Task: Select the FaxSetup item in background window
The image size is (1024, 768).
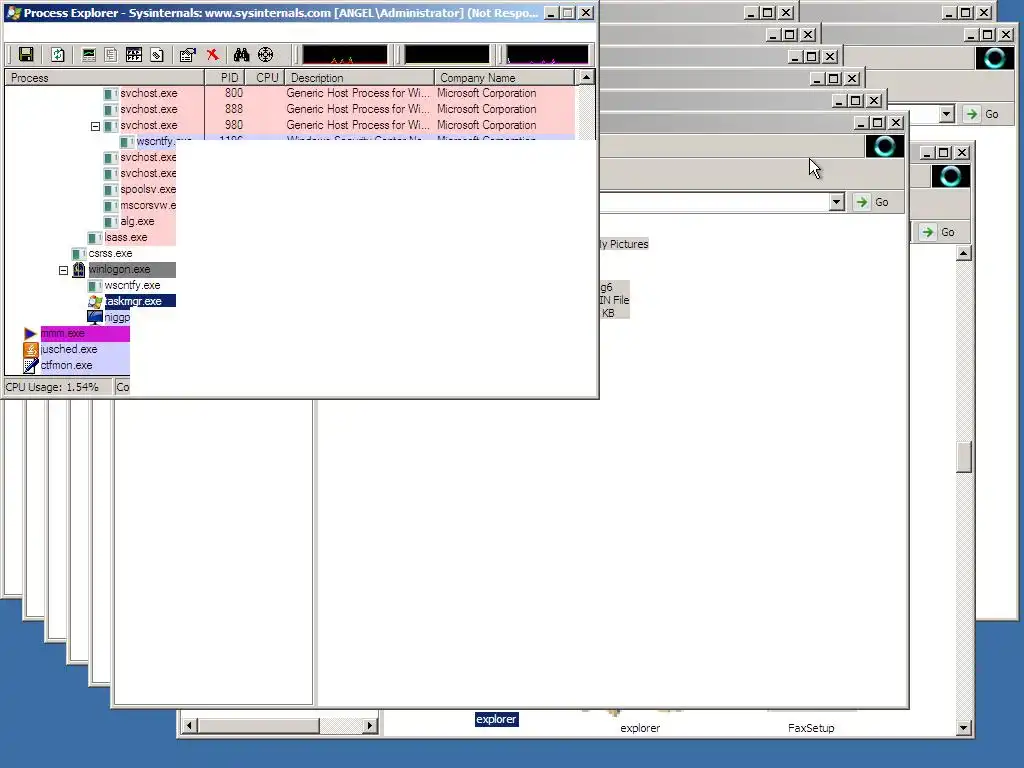Action: [811, 728]
